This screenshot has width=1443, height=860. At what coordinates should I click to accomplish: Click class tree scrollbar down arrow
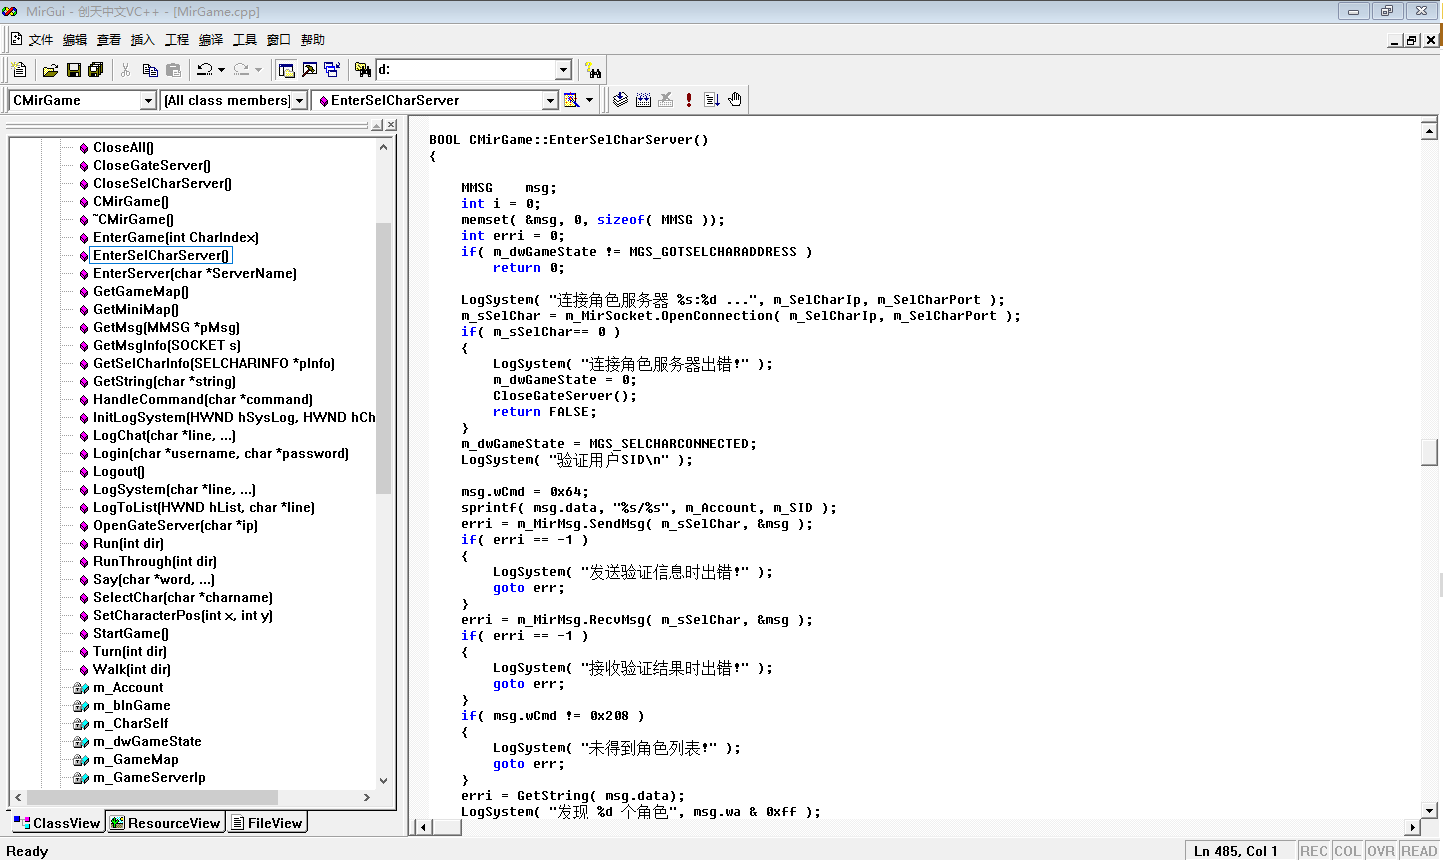tap(383, 780)
